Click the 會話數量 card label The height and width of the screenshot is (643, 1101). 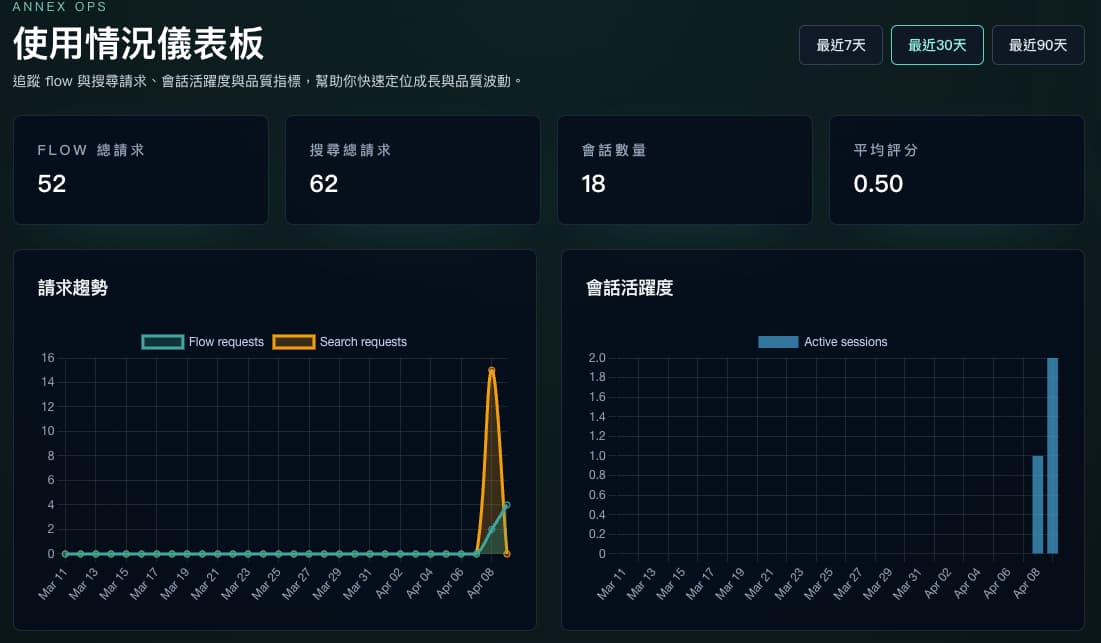[x=614, y=150]
